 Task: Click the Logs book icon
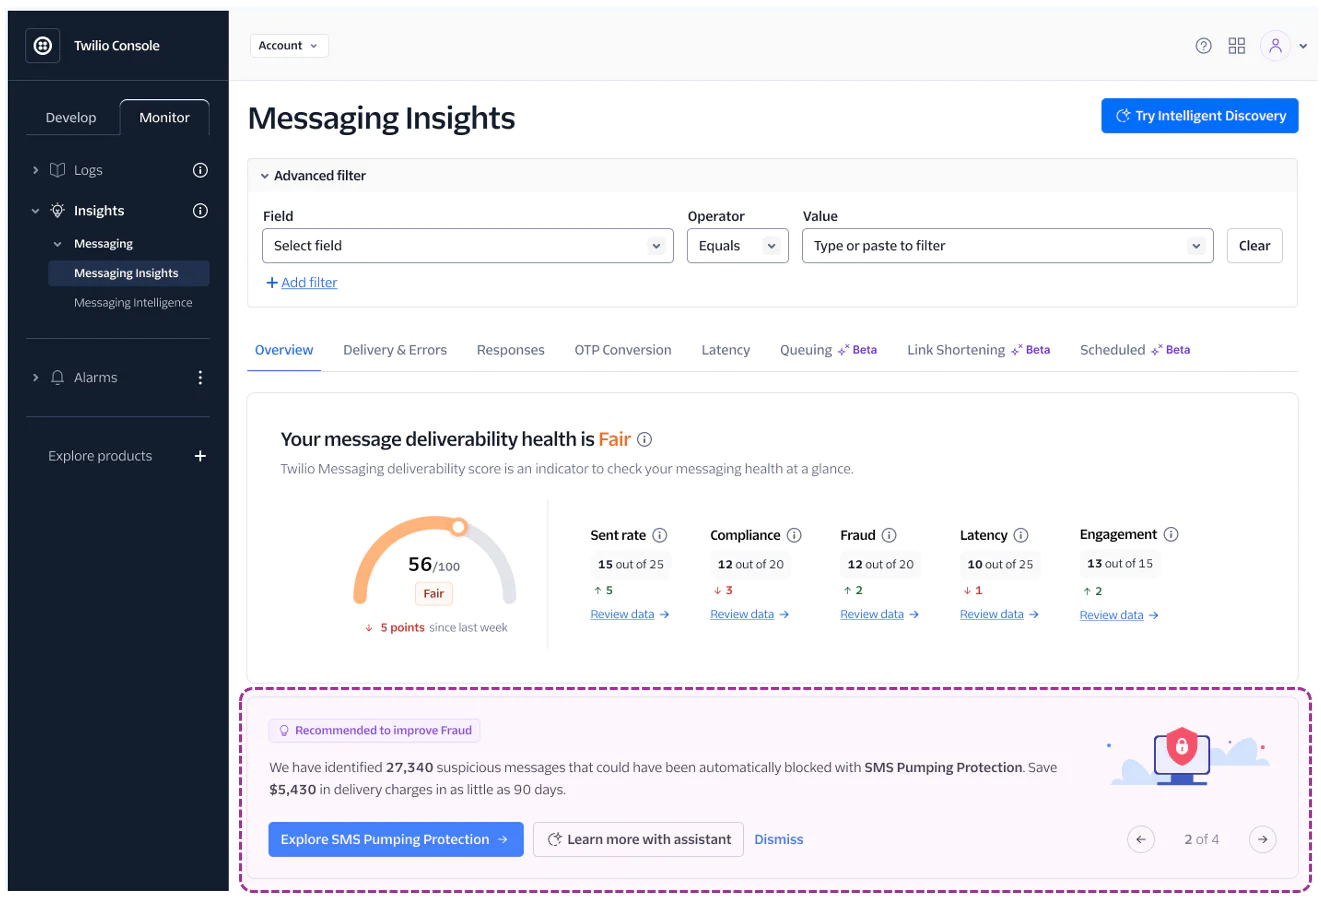pyautogui.click(x=57, y=170)
